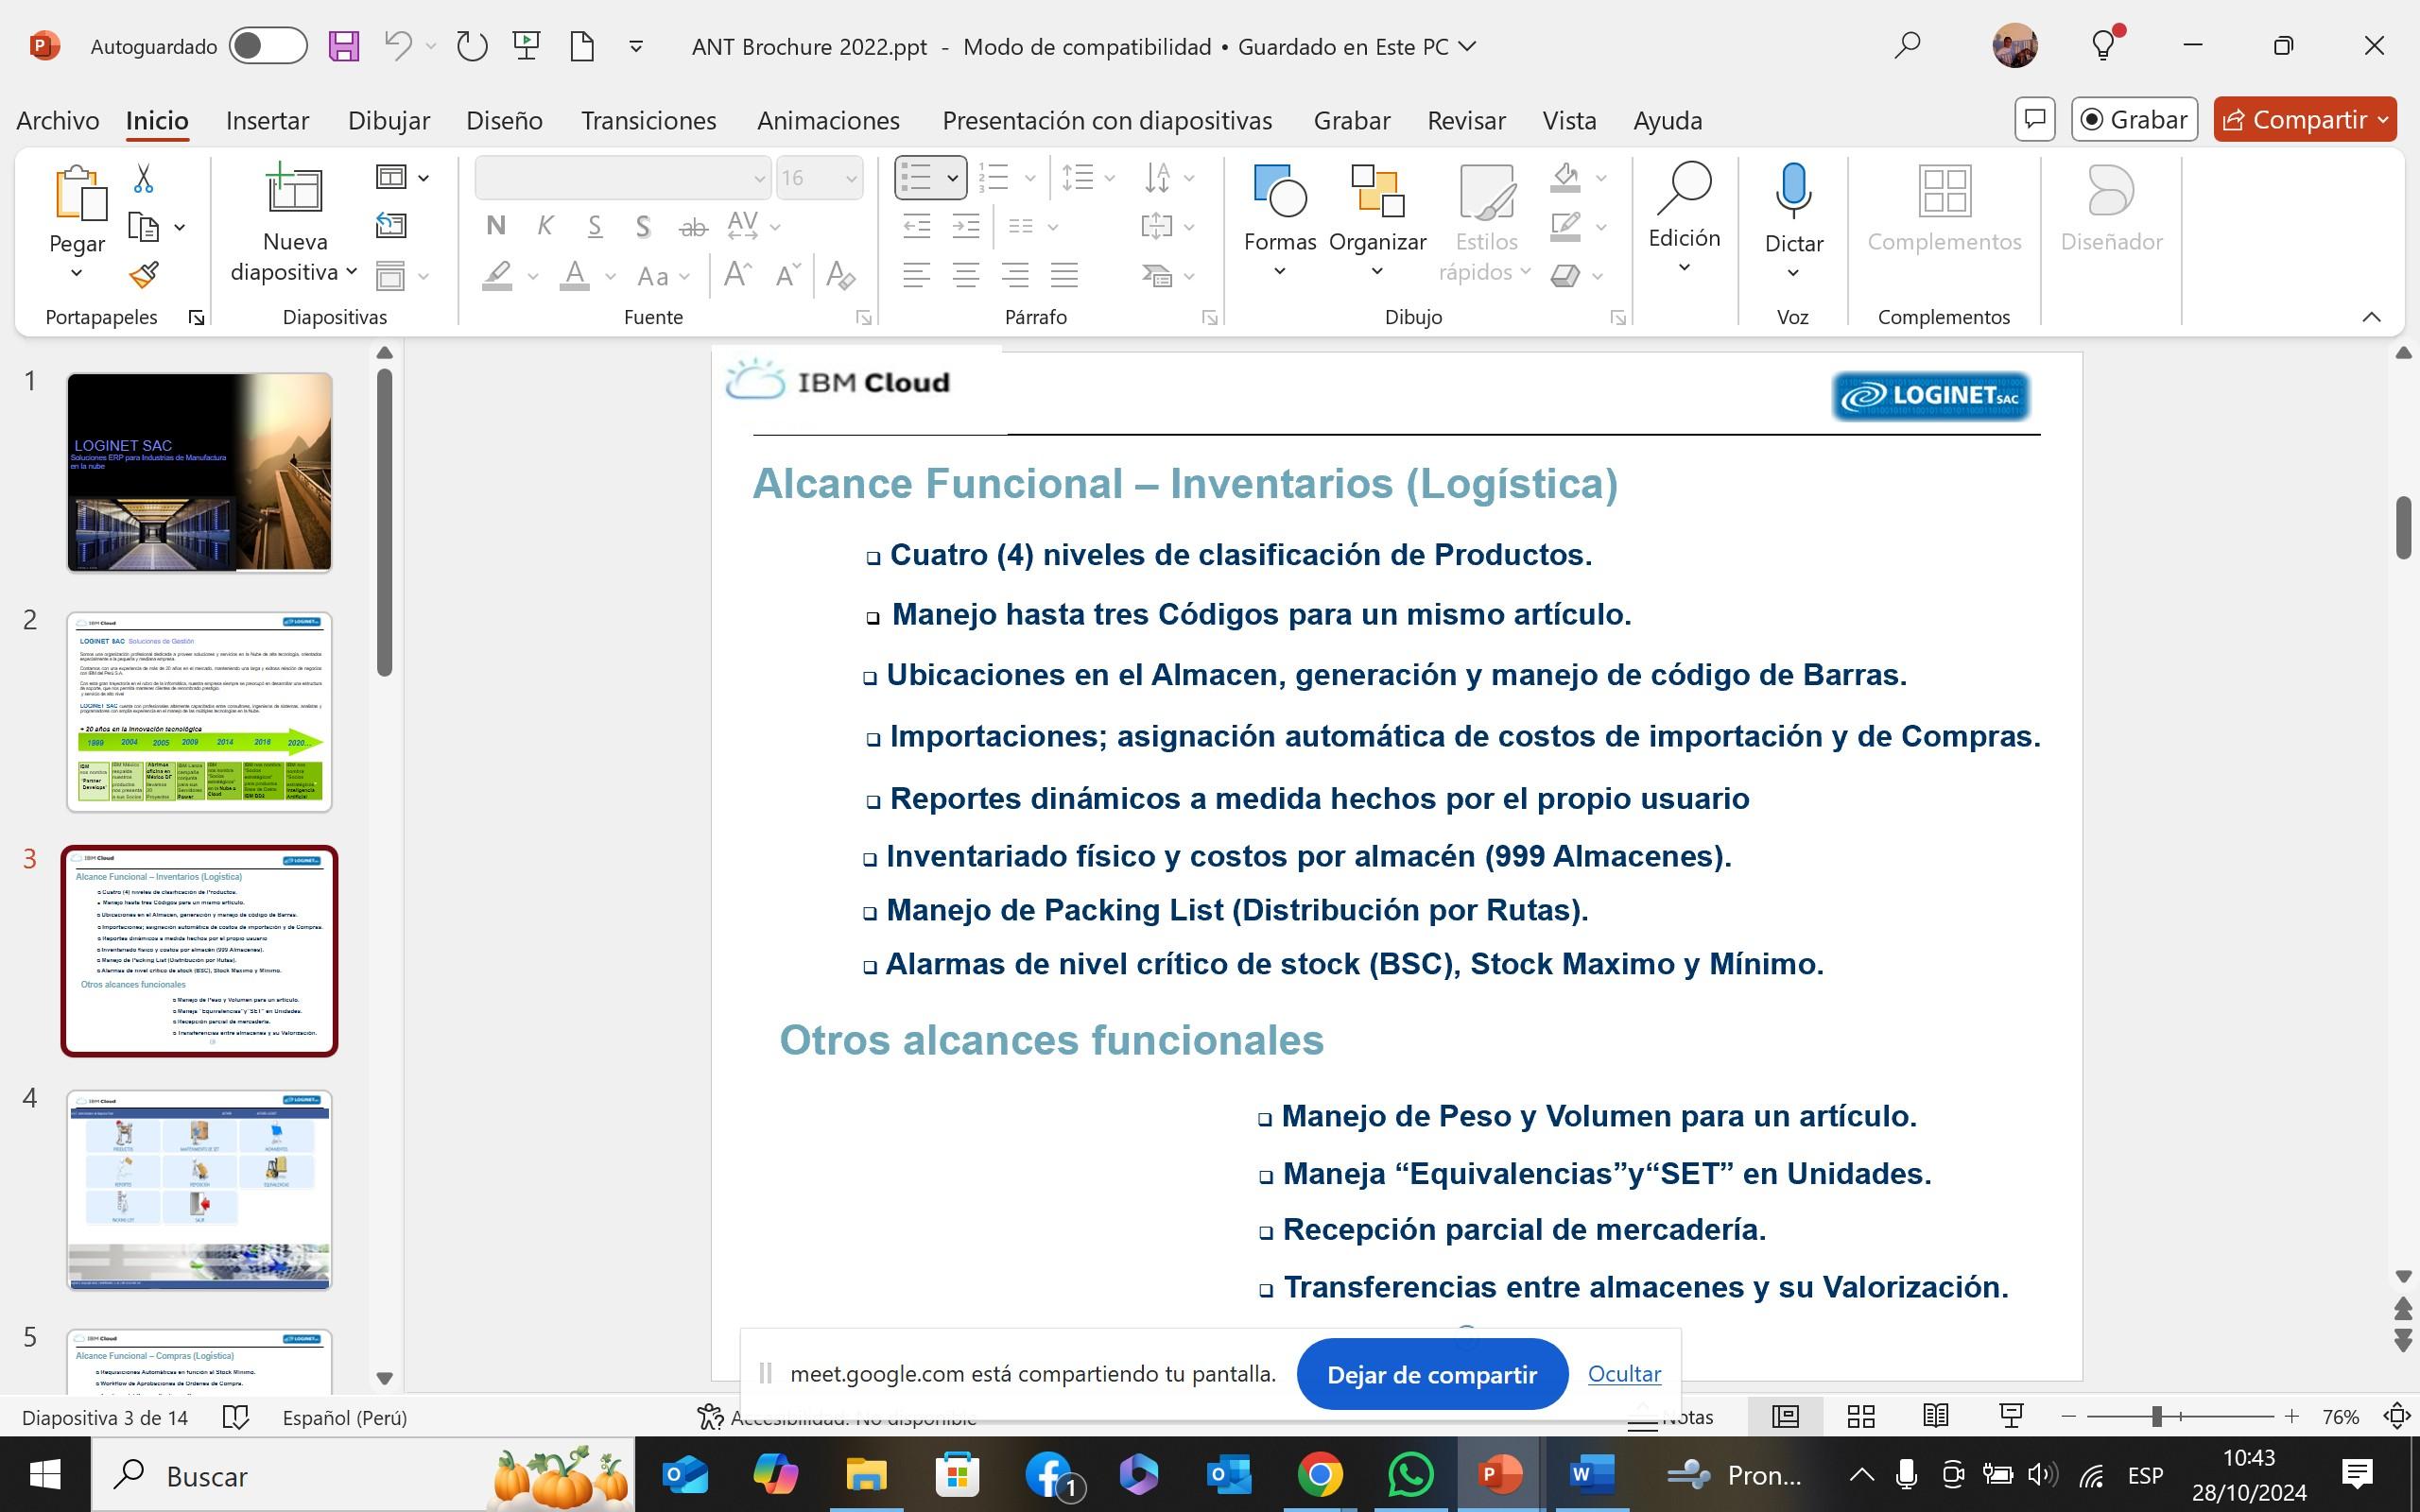Image resolution: width=2420 pixels, height=1512 pixels.
Task: Open the Nueva diapositiva dropdown arrow
Action: 351,272
